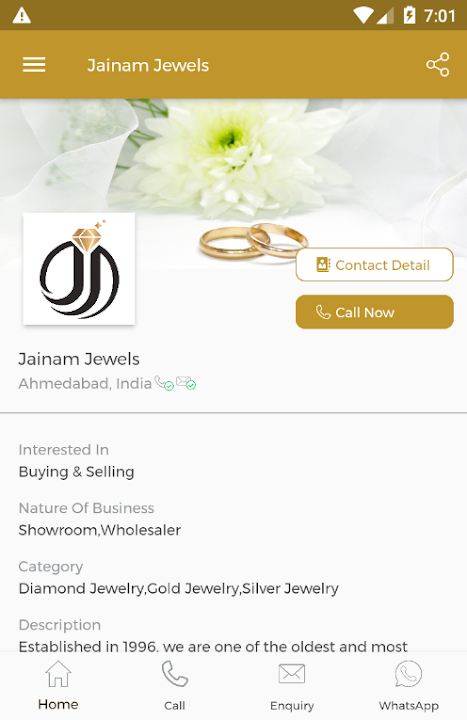Tap the warning notification icon in status bar
Viewport: 467px width, 720px height.
point(22,16)
